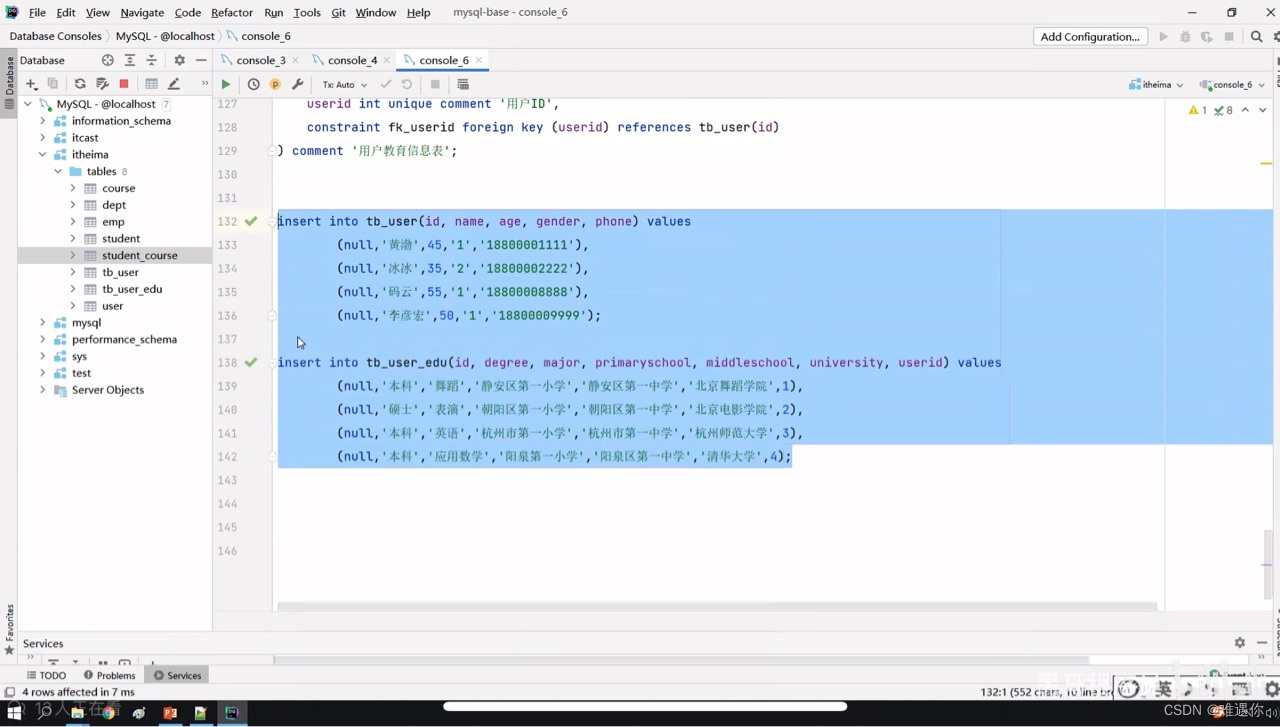Select the emp table
This screenshot has height=727, width=1280.
pyautogui.click(x=113, y=222)
